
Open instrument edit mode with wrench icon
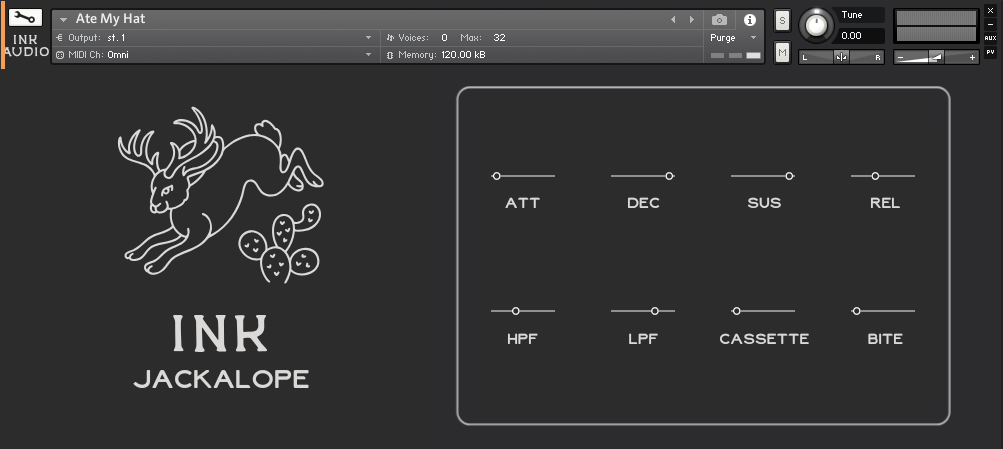point(25,18)
